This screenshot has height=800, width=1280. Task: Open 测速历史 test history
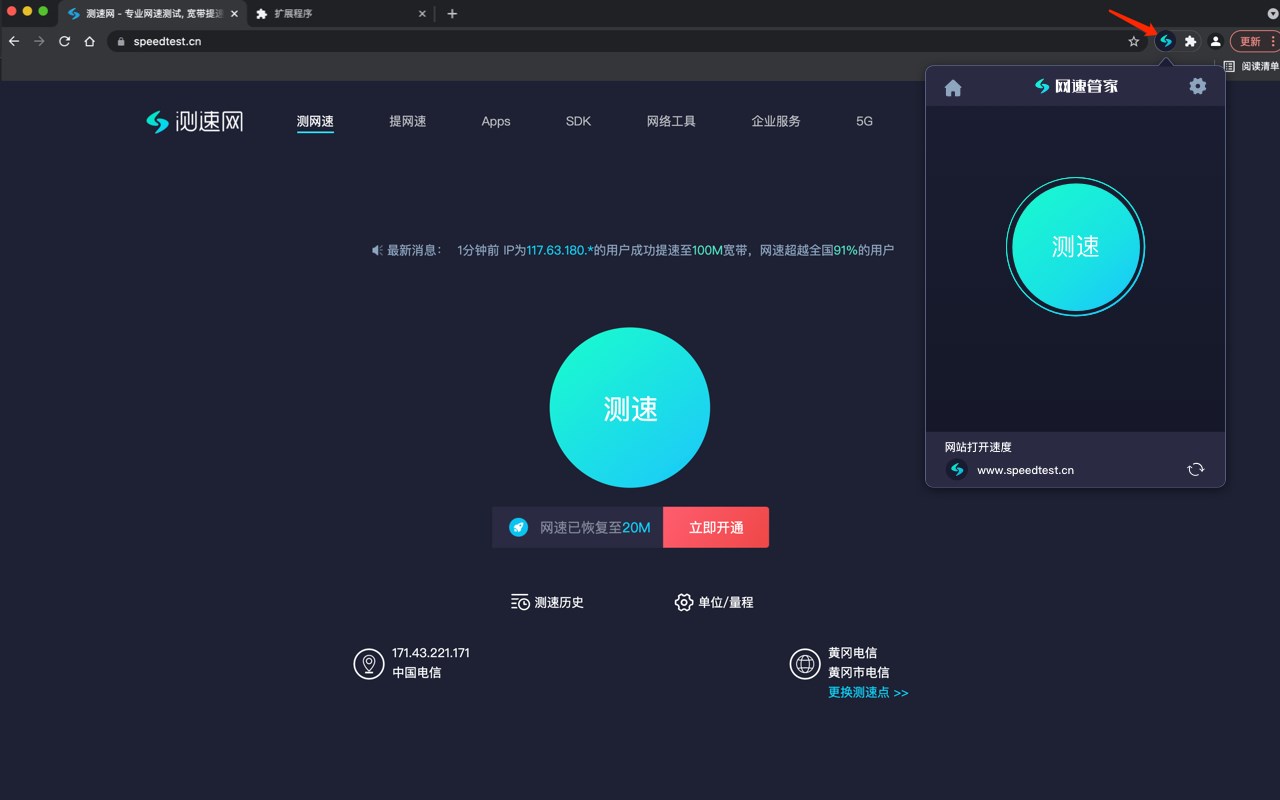pos(547,602)
